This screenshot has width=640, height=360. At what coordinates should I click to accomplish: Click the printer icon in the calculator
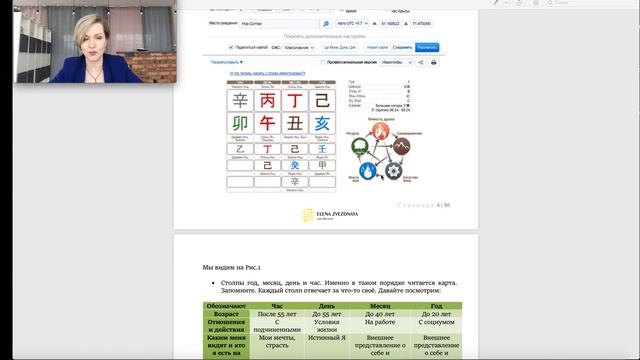point(433,62)
